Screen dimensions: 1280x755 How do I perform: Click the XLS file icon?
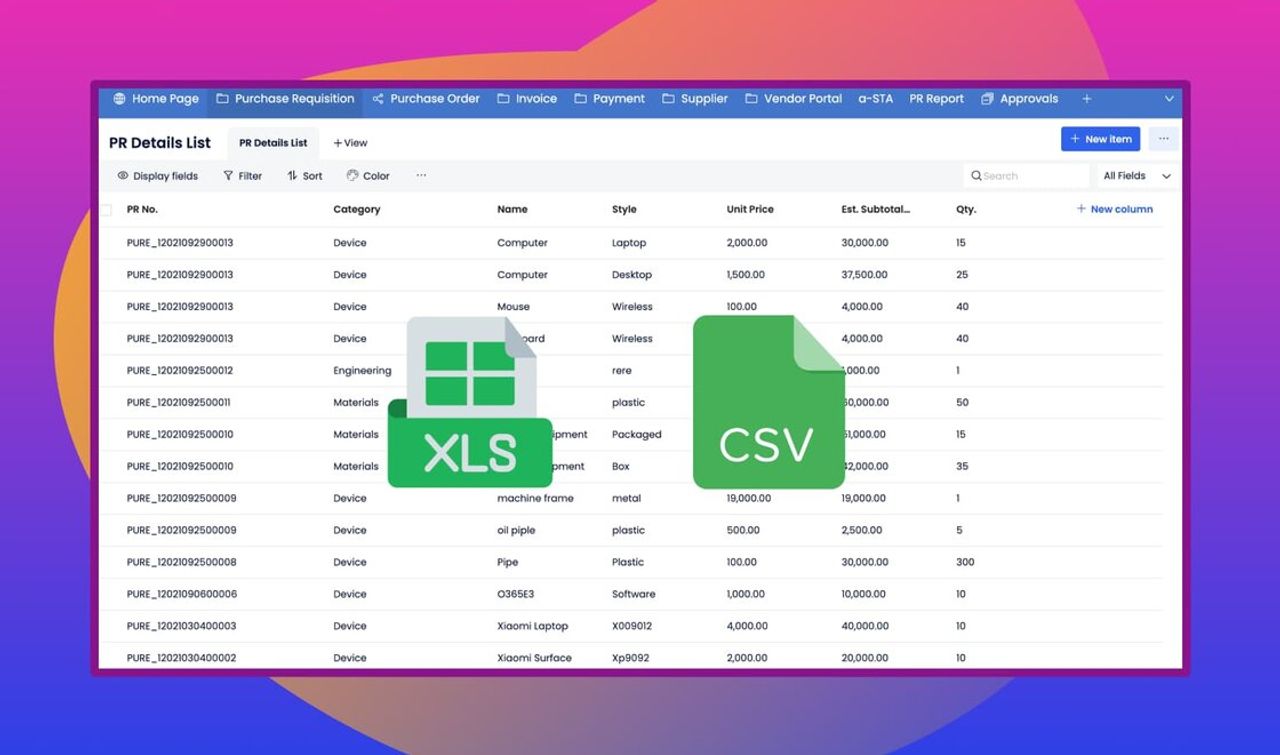(x=470, y=402)
